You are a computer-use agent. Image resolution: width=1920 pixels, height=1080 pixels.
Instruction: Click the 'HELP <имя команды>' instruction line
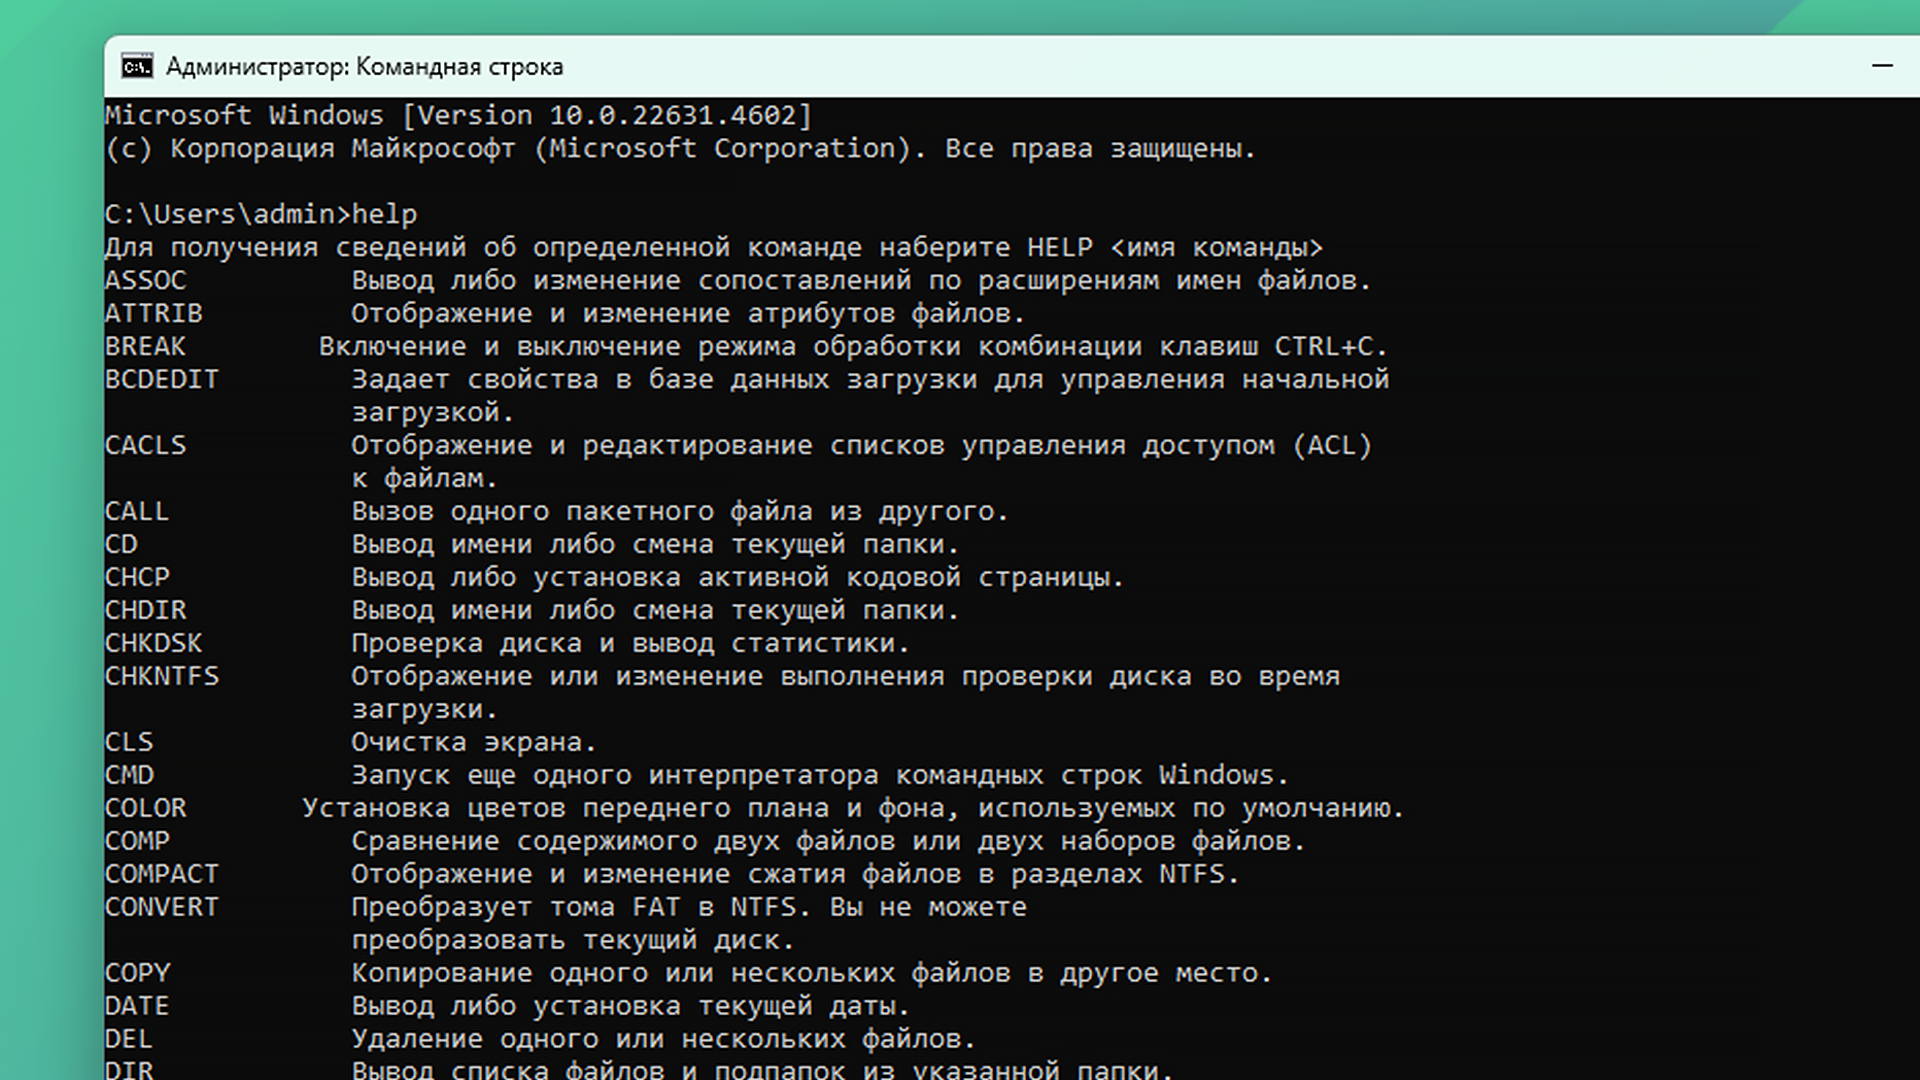(x=714, y=247)
